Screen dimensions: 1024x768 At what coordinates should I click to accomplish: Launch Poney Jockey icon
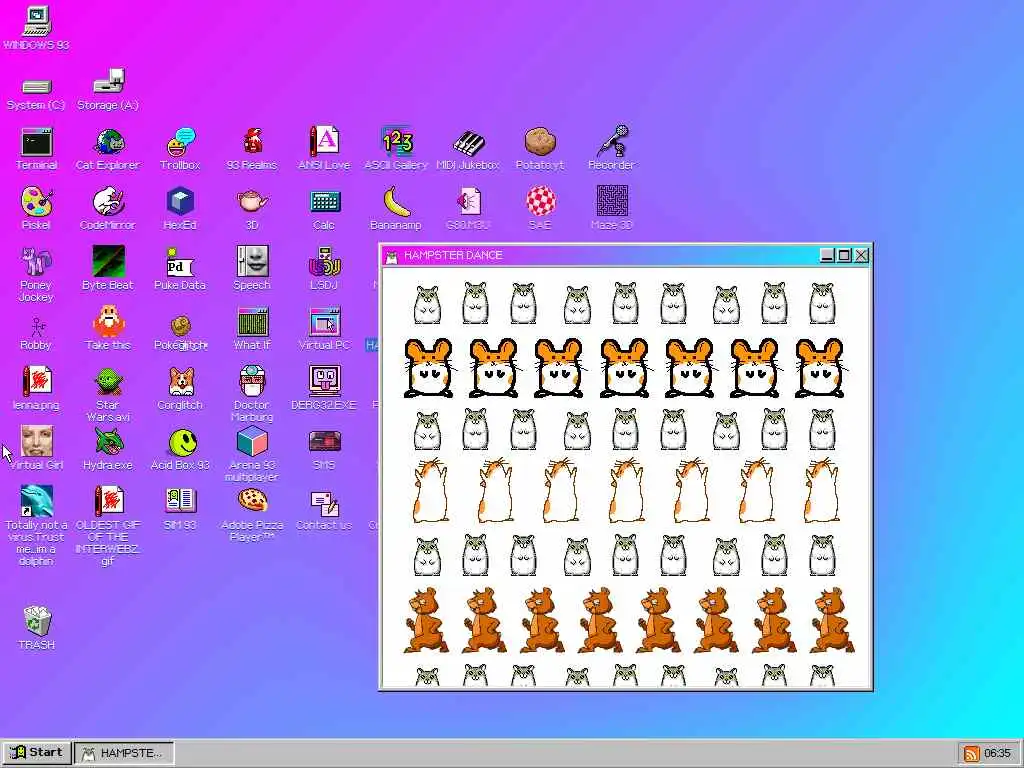point(36,262)
